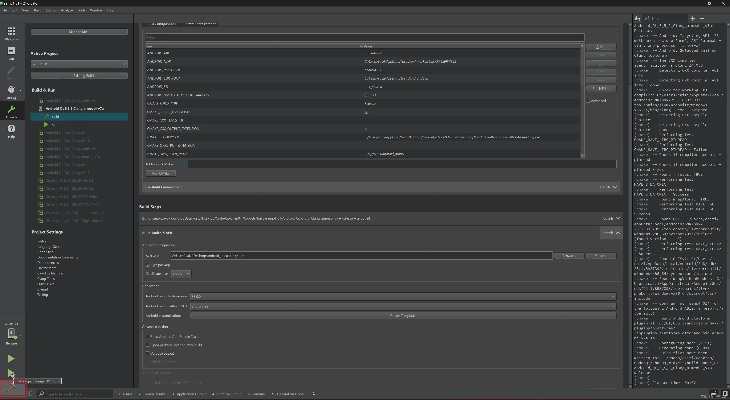Screen dimensions: 730x400
Task: Toggle Verbose output checkbox
Action: [x=144, y=354]
